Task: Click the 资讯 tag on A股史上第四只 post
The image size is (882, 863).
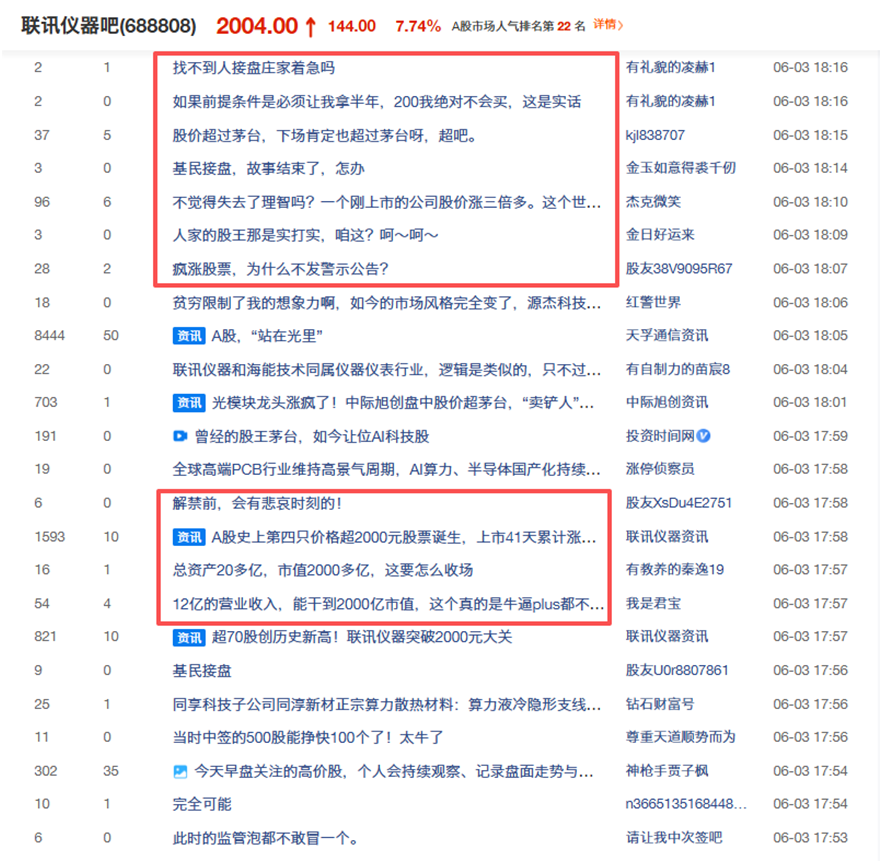Action: [x=188, y=537]
